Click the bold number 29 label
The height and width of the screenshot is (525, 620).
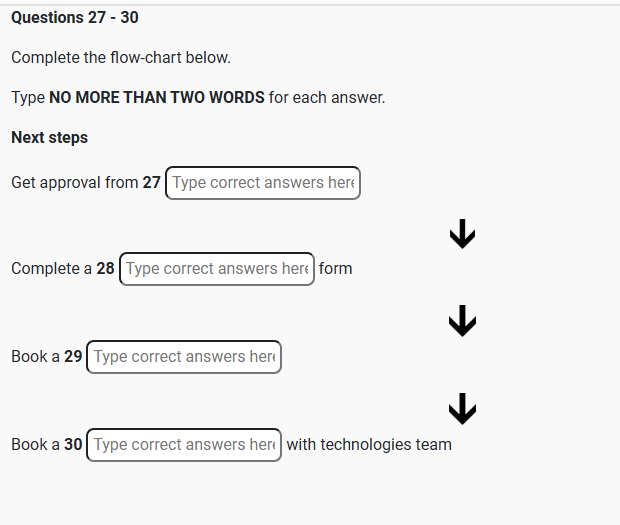[x=73, y=357]
